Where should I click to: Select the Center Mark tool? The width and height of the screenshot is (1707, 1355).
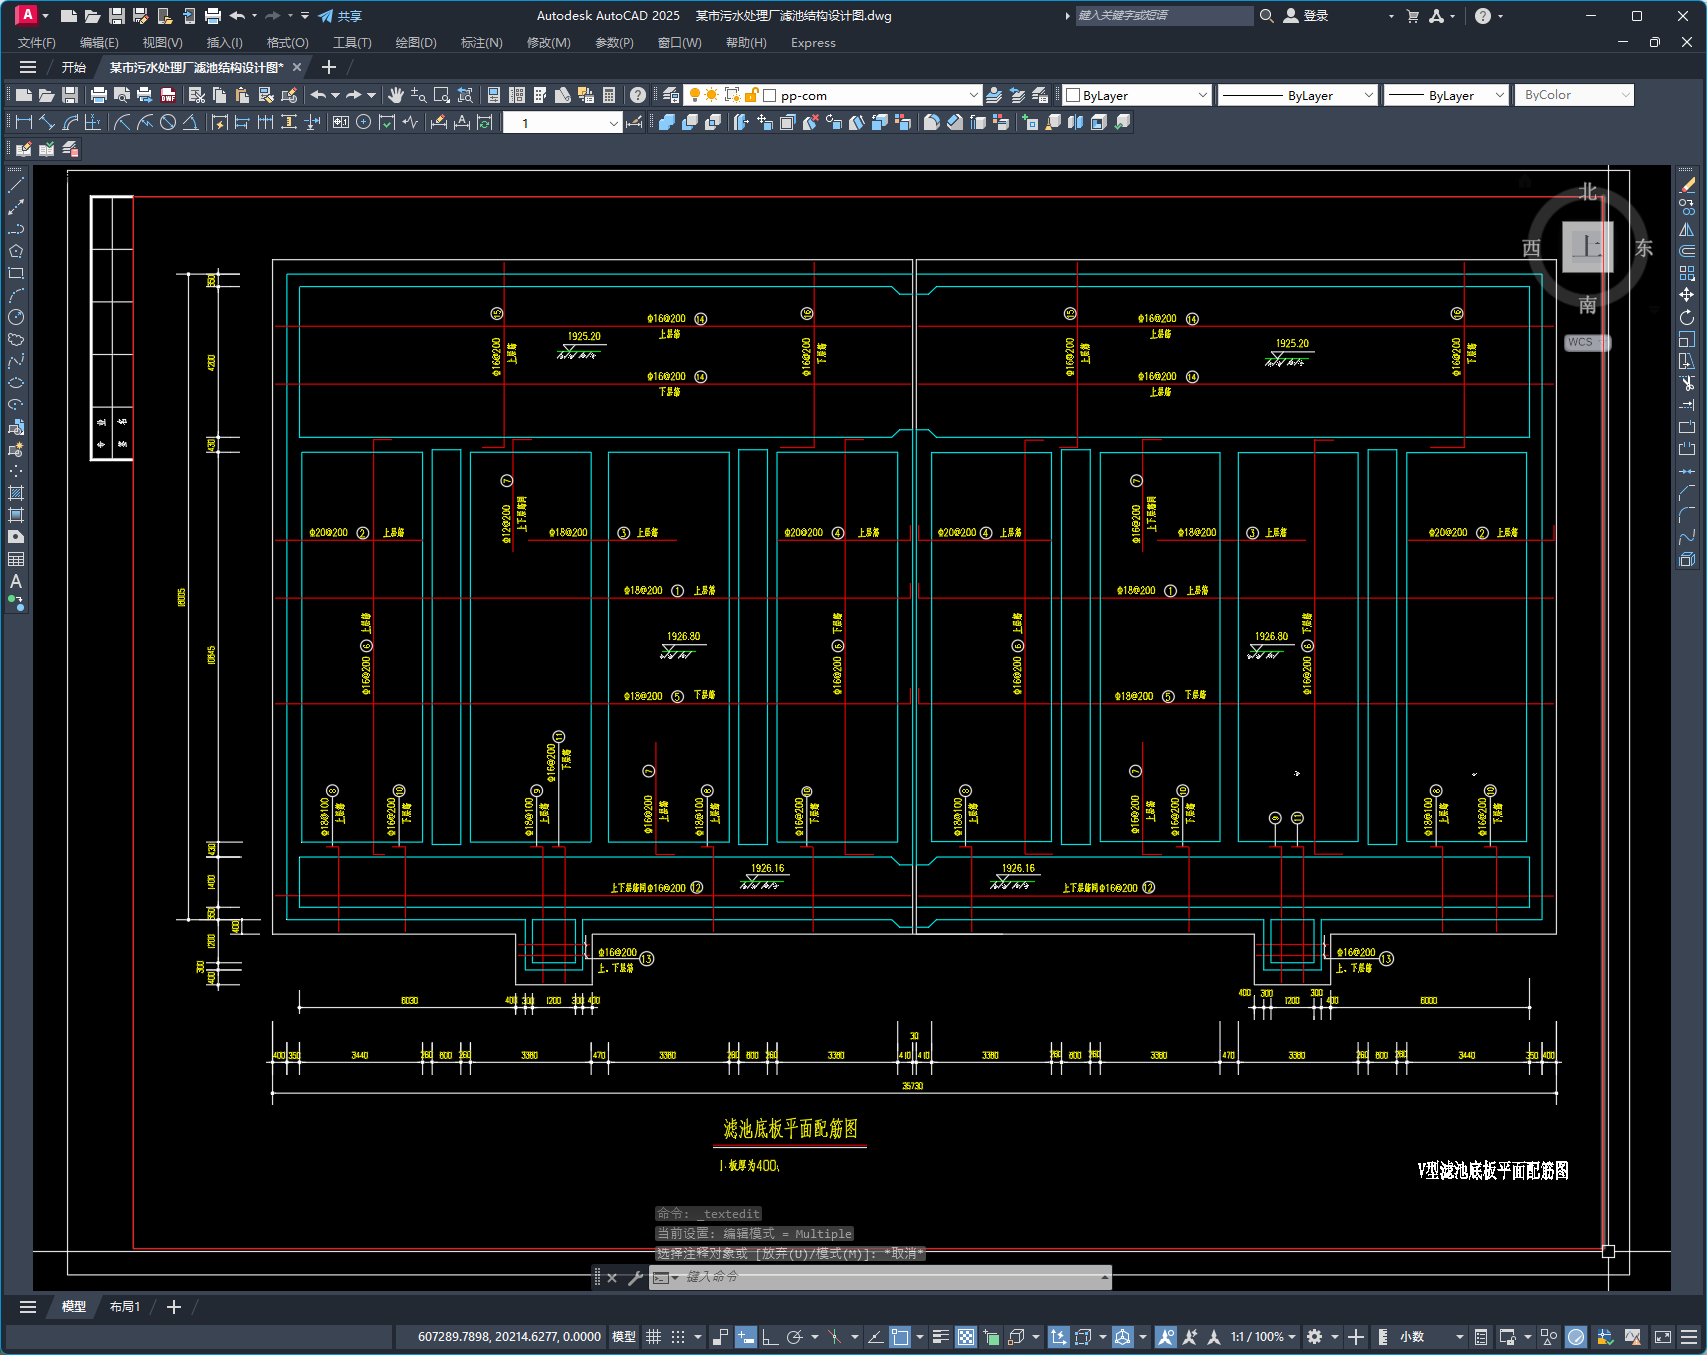click(x=364, y=122)
